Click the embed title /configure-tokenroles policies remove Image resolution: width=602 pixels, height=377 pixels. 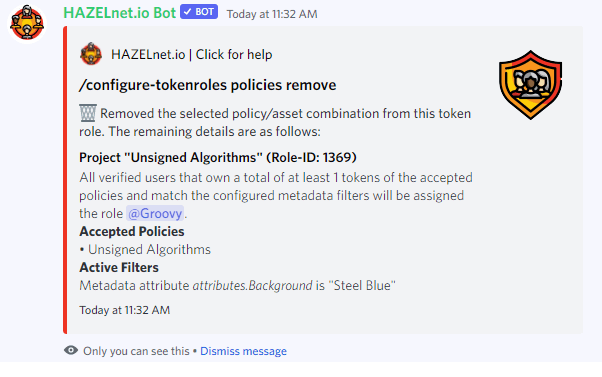tap(207, 85)
